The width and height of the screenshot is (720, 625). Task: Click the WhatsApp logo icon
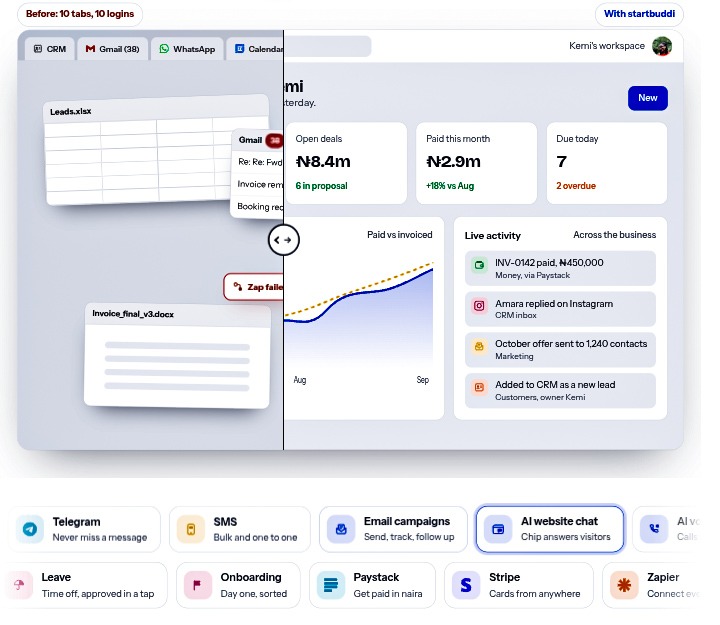click(x=164, y=49)
